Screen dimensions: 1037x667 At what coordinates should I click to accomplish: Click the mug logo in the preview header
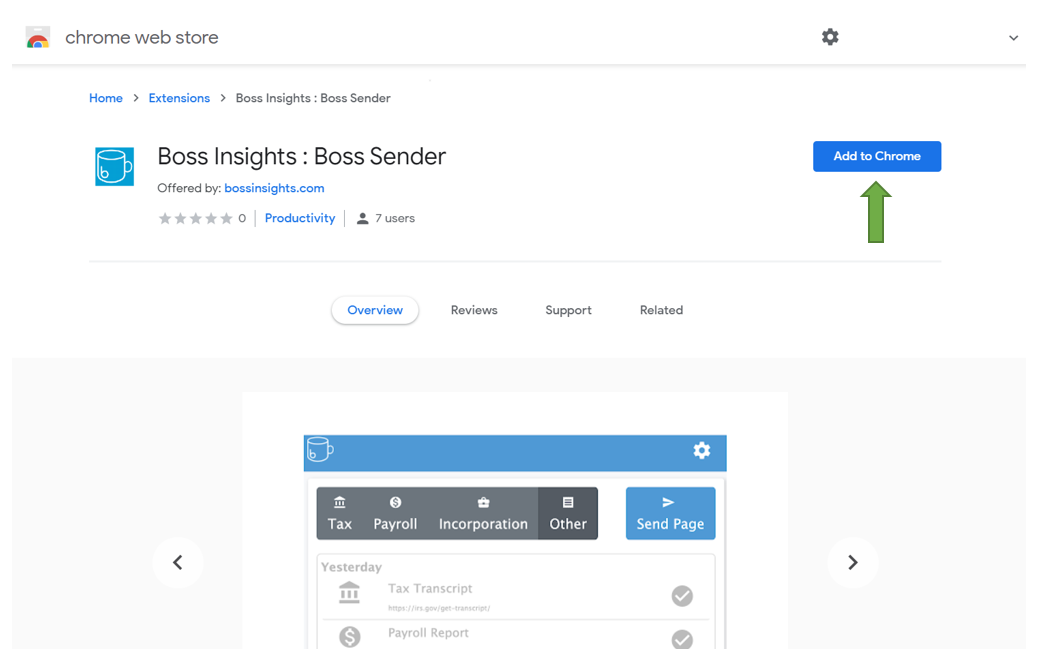point(320,450)
